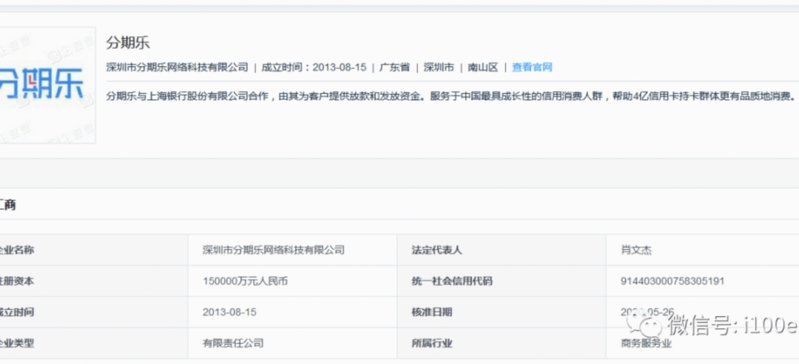Click 深圳市分期乐网络科技有限公司 in the header line
This screenshot has width=799, height=364.
point(177,67)
